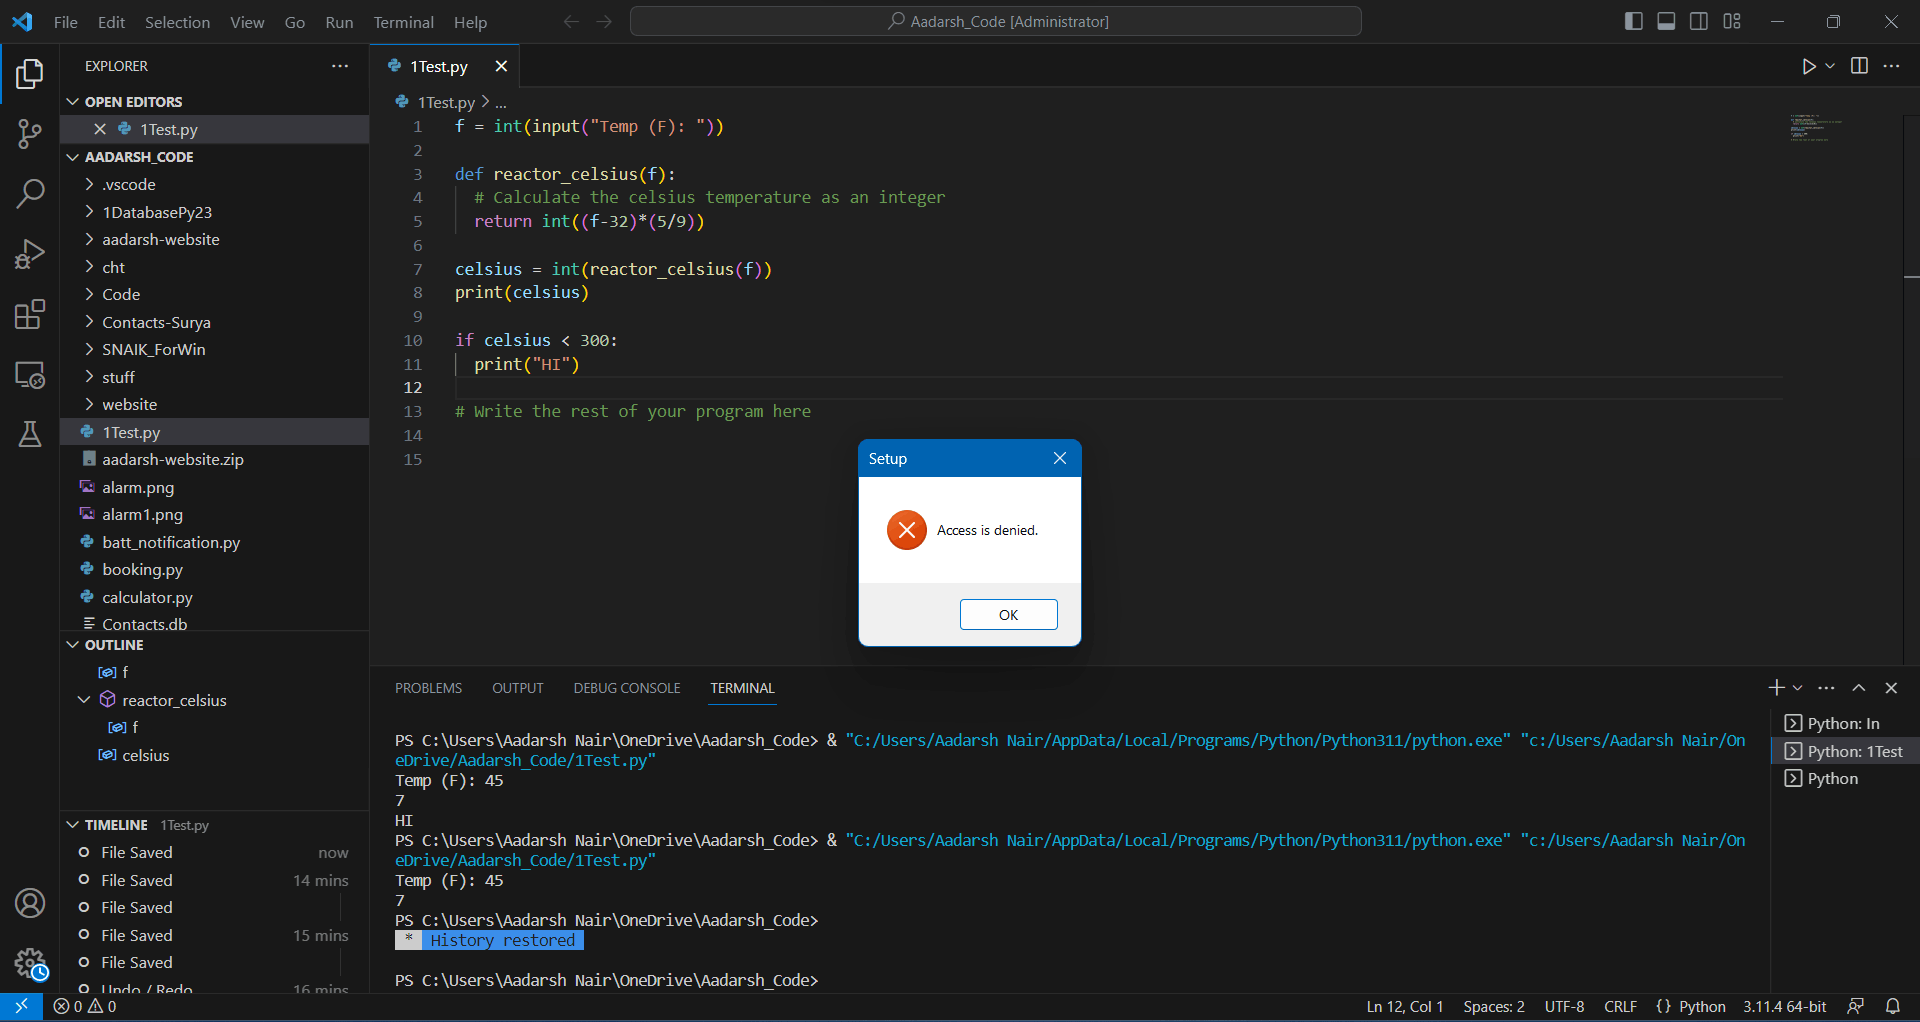Open editor More Actions ellipsis
The height and width of the screenshot is (1022, 1920).
tap(1891, 66)
